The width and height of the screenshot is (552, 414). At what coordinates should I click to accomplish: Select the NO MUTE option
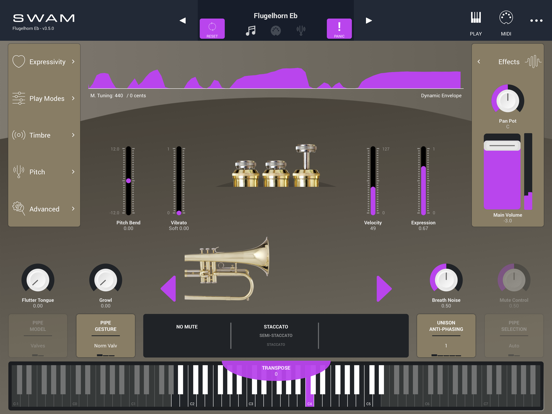pyautogui.click(x=187, y=327)
